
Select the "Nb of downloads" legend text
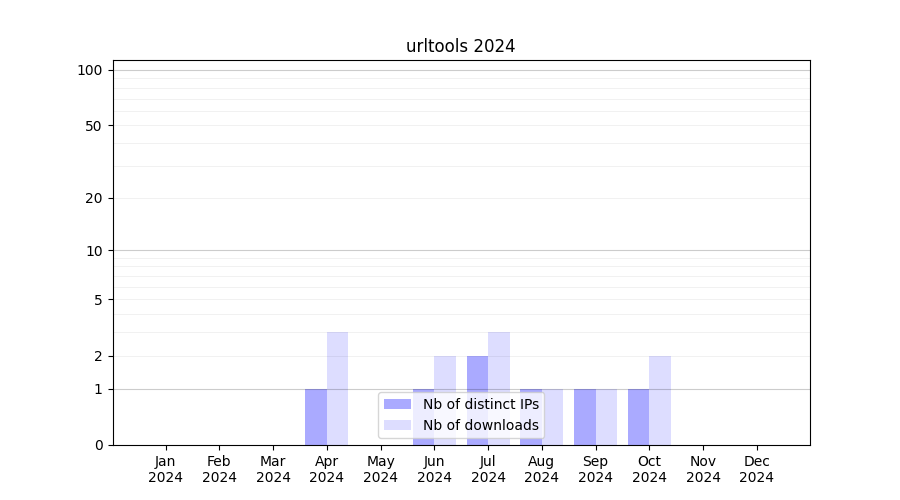pos(480,425)
